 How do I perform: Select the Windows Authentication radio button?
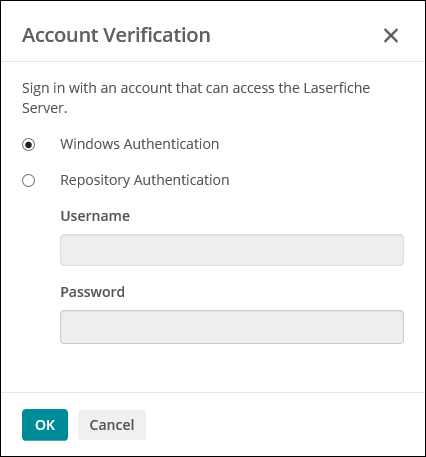click(28, 144)
